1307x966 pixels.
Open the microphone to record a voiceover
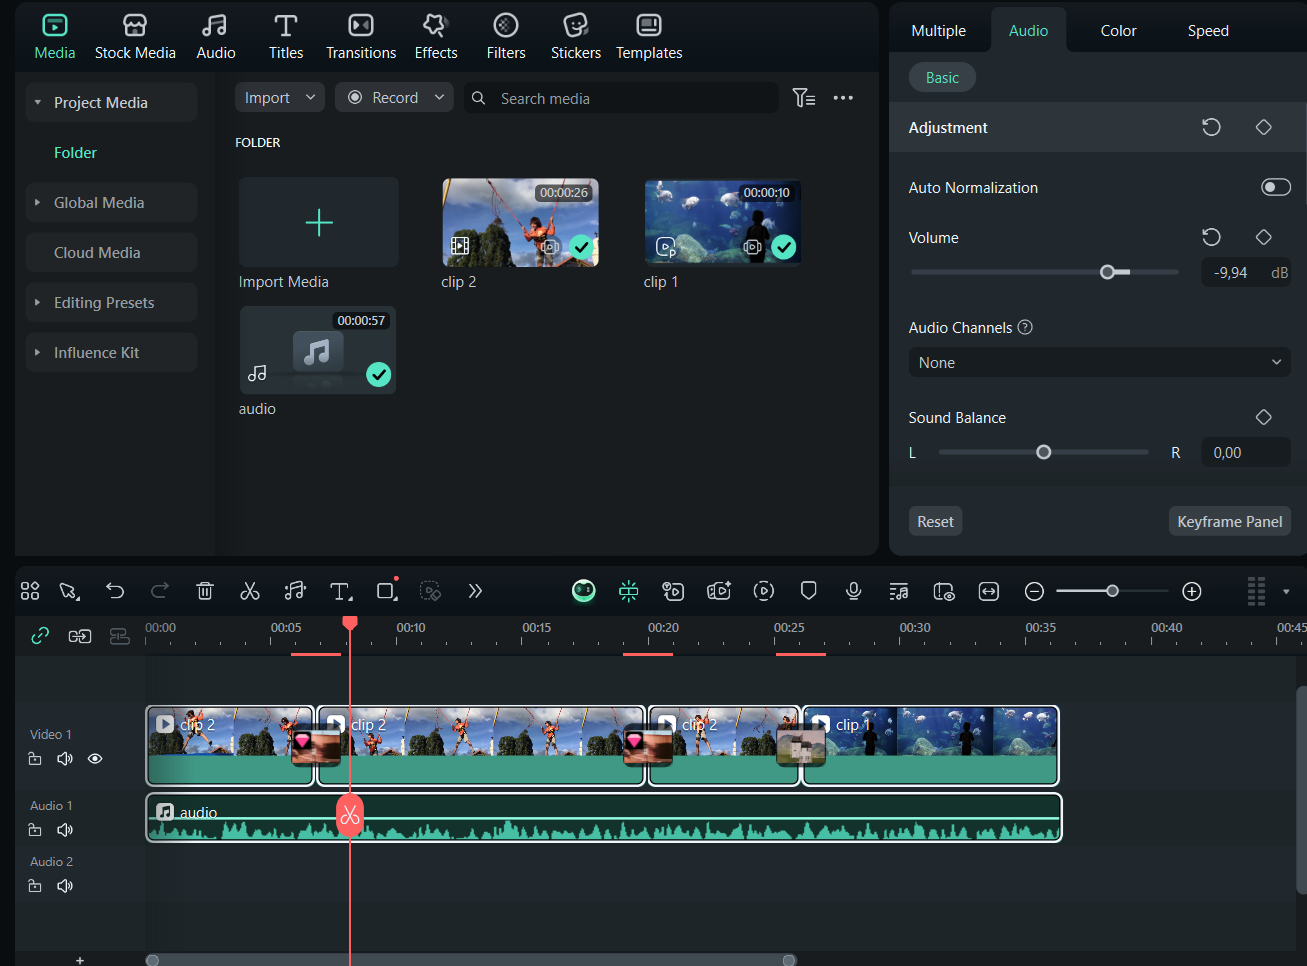pos(853,591)
